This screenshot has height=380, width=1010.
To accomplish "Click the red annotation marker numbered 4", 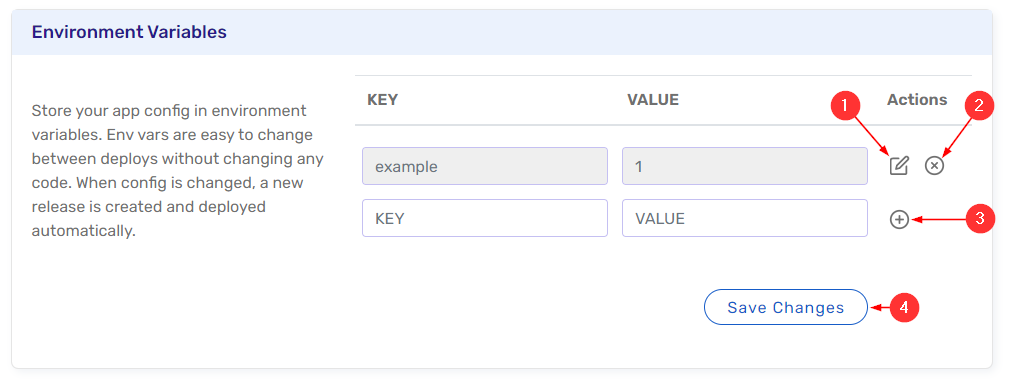I will [x=904, y=307].
